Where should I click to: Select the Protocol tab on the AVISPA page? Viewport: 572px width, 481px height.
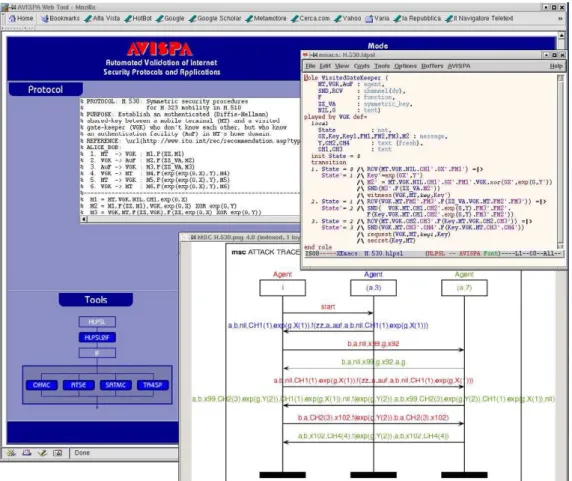click(46, 90)
